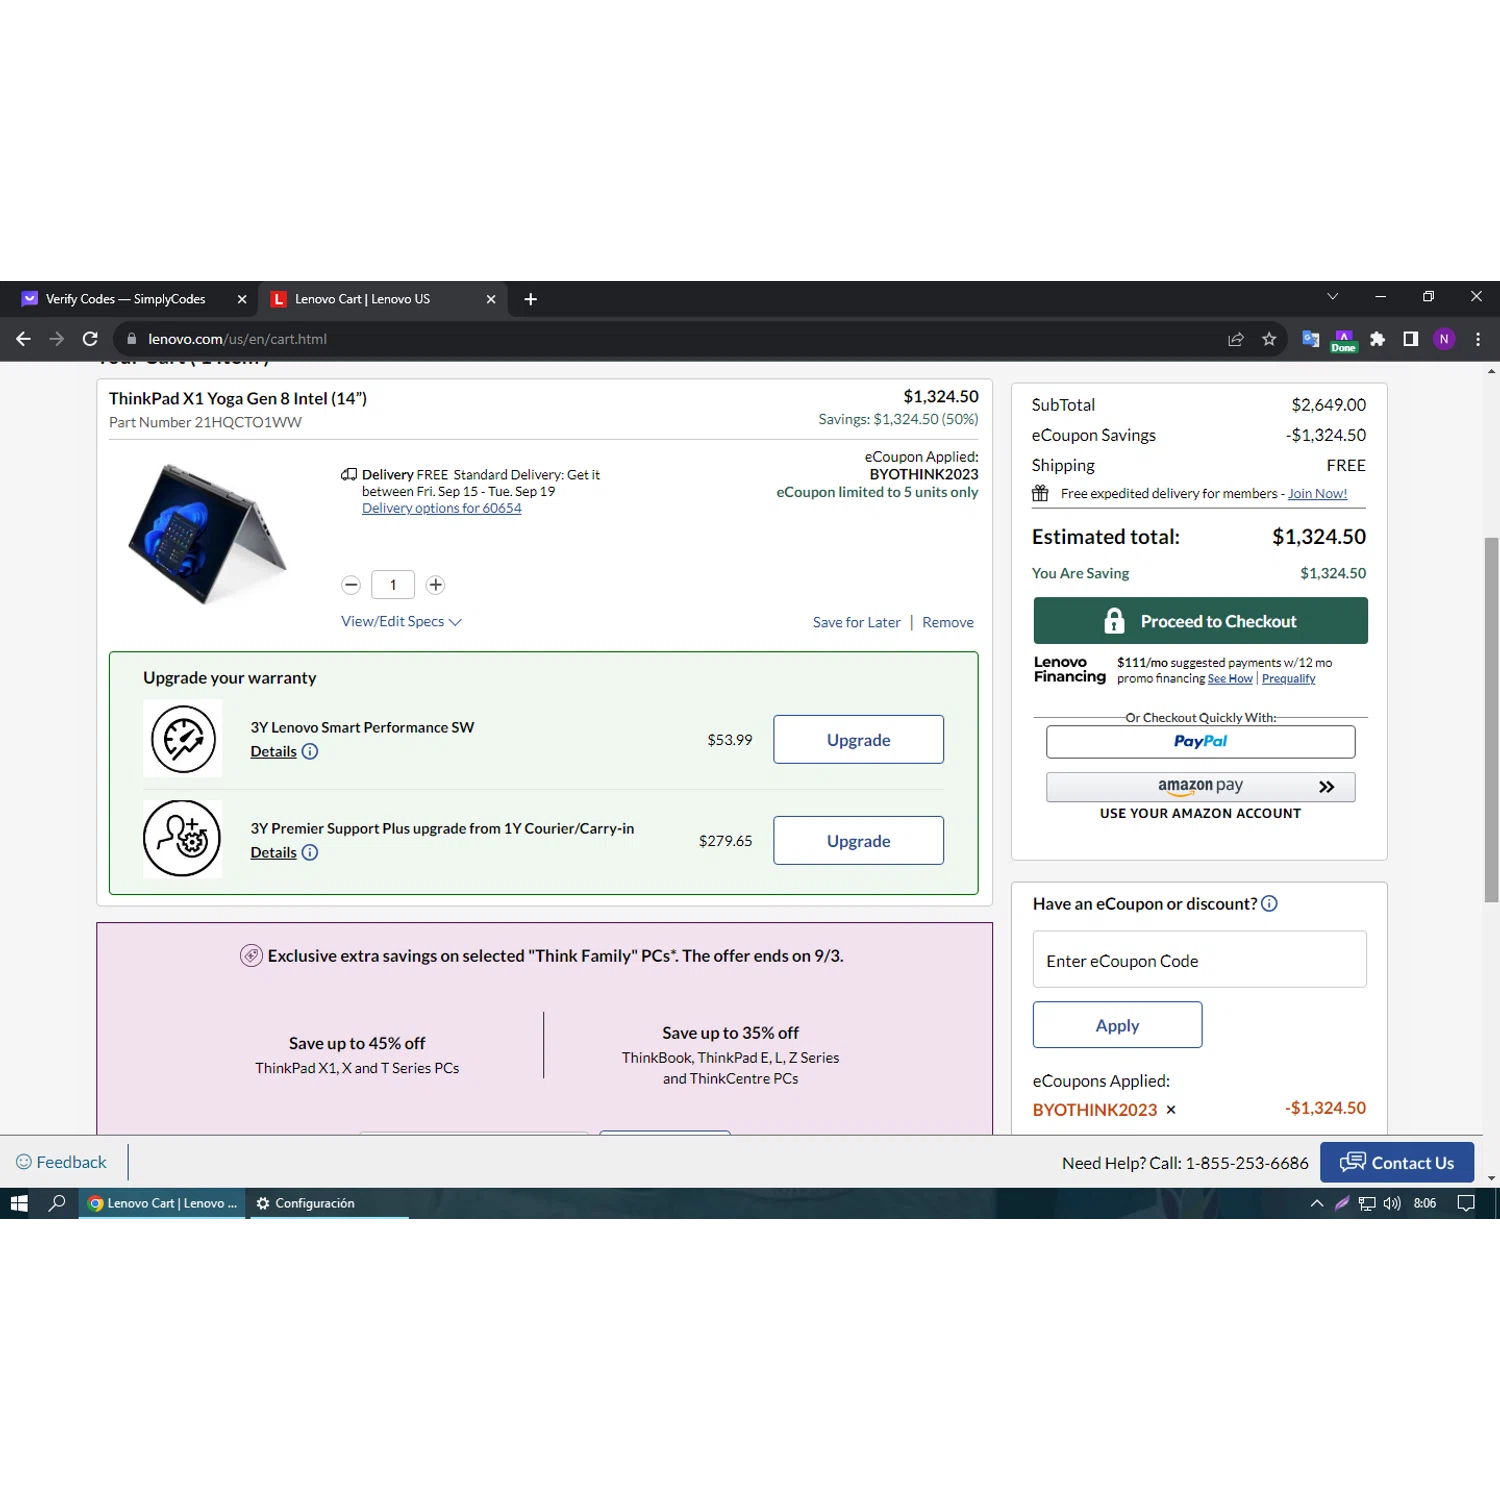
Task: Click the ThinkPad X1 Yoga product image
Action: [x=208, y=533]
